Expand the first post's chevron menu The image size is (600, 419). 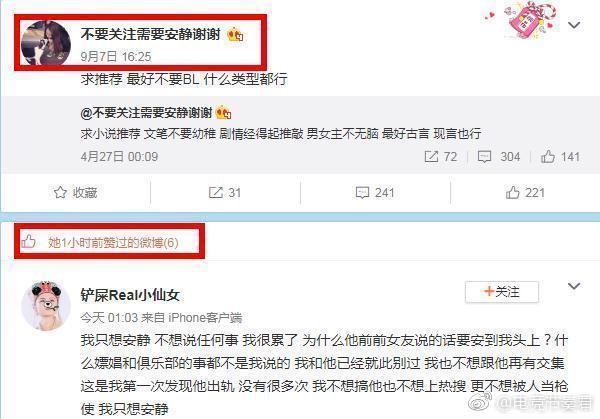point(574,25)
